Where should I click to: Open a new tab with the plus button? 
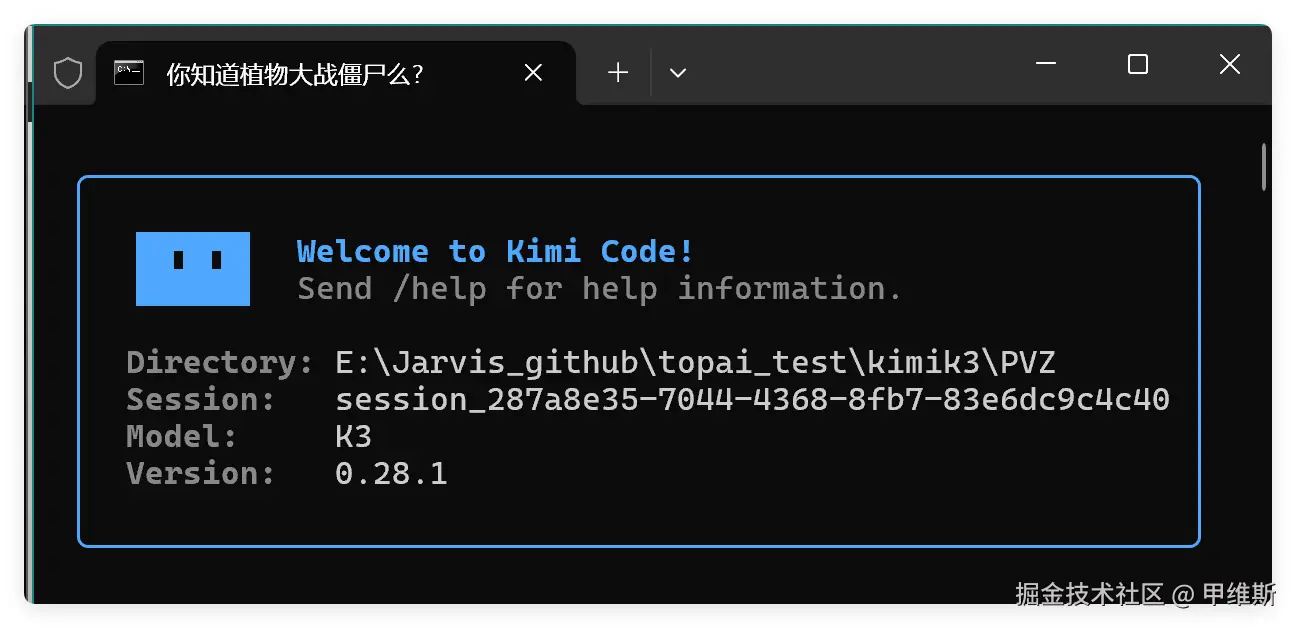coord(618,73)
